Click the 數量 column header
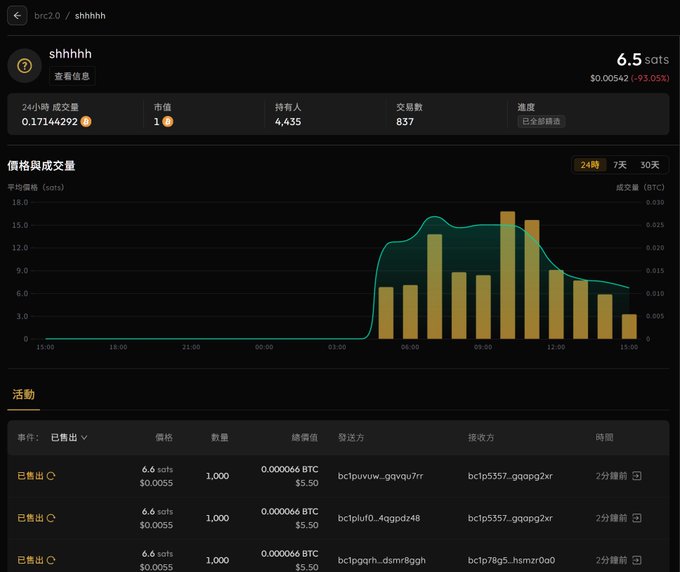 219,438
